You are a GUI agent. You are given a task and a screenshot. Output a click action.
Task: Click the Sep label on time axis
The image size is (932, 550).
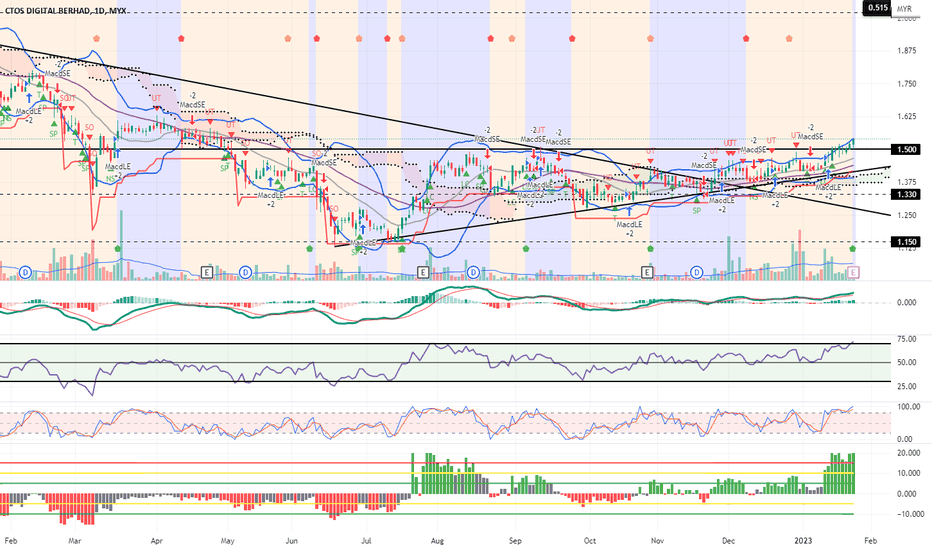coord(515,541)
